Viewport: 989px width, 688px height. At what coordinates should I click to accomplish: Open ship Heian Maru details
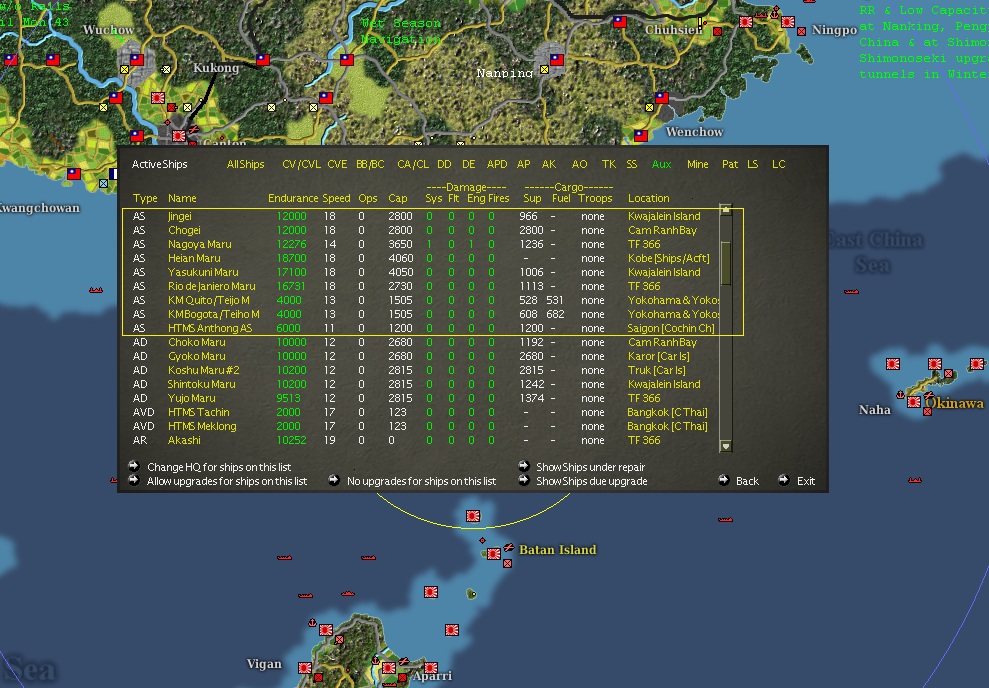[194, 258]
